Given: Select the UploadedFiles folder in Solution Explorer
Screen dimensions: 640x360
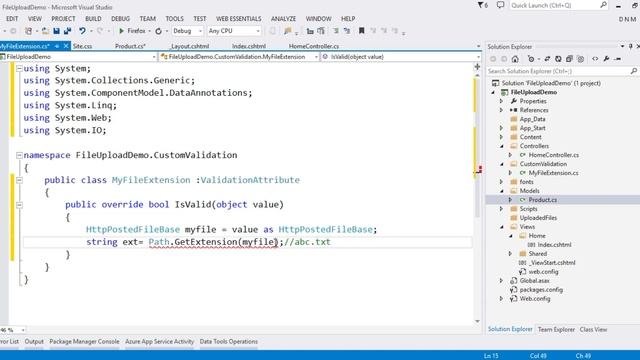Looking at the screenshot, I should 538,218.
